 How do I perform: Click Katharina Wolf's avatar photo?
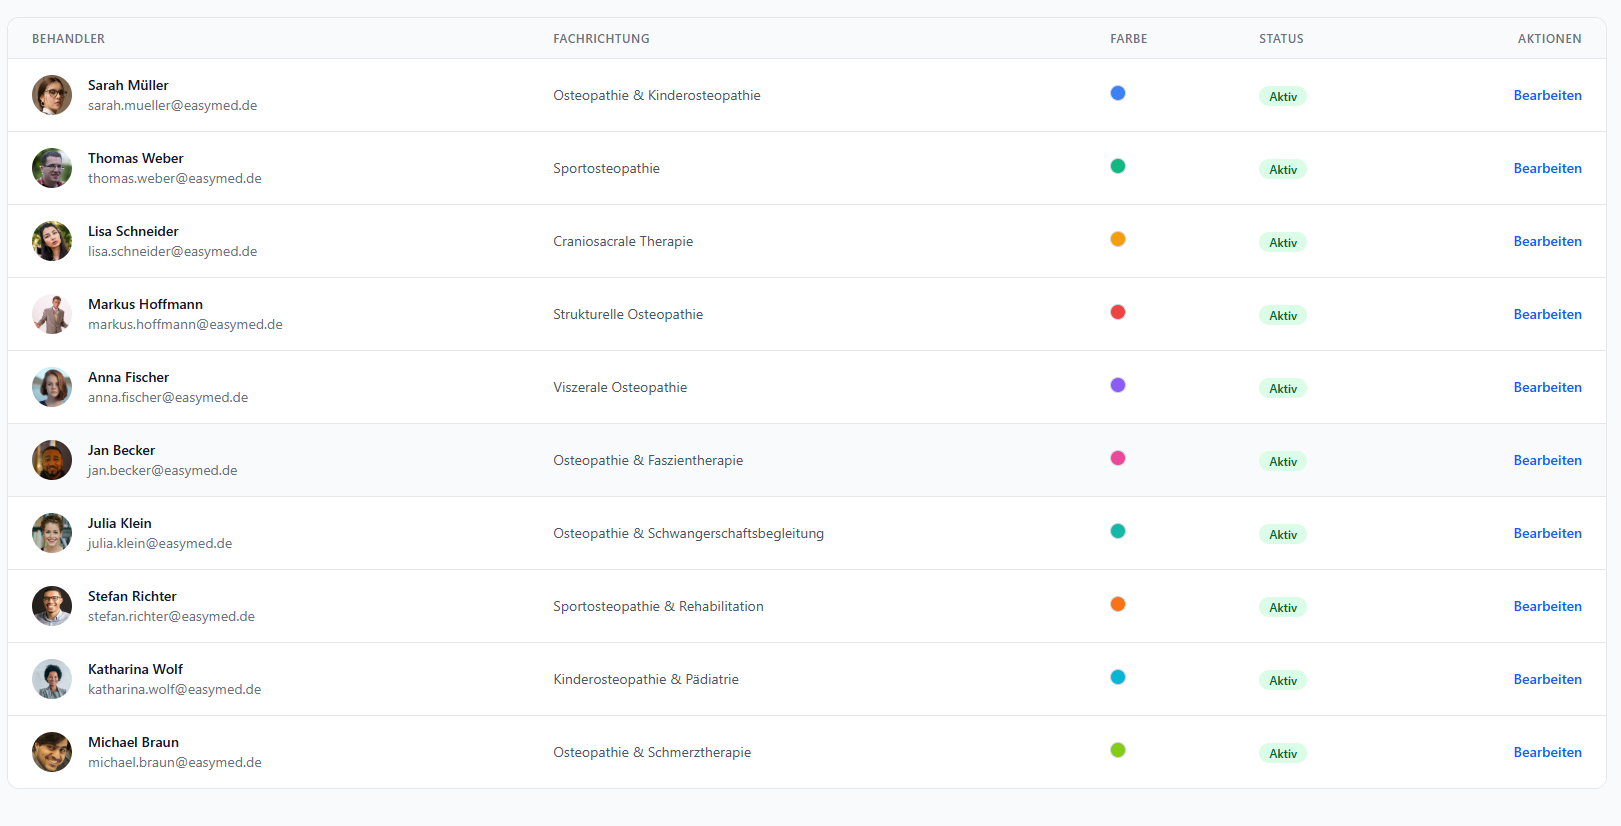click(52, 679)
